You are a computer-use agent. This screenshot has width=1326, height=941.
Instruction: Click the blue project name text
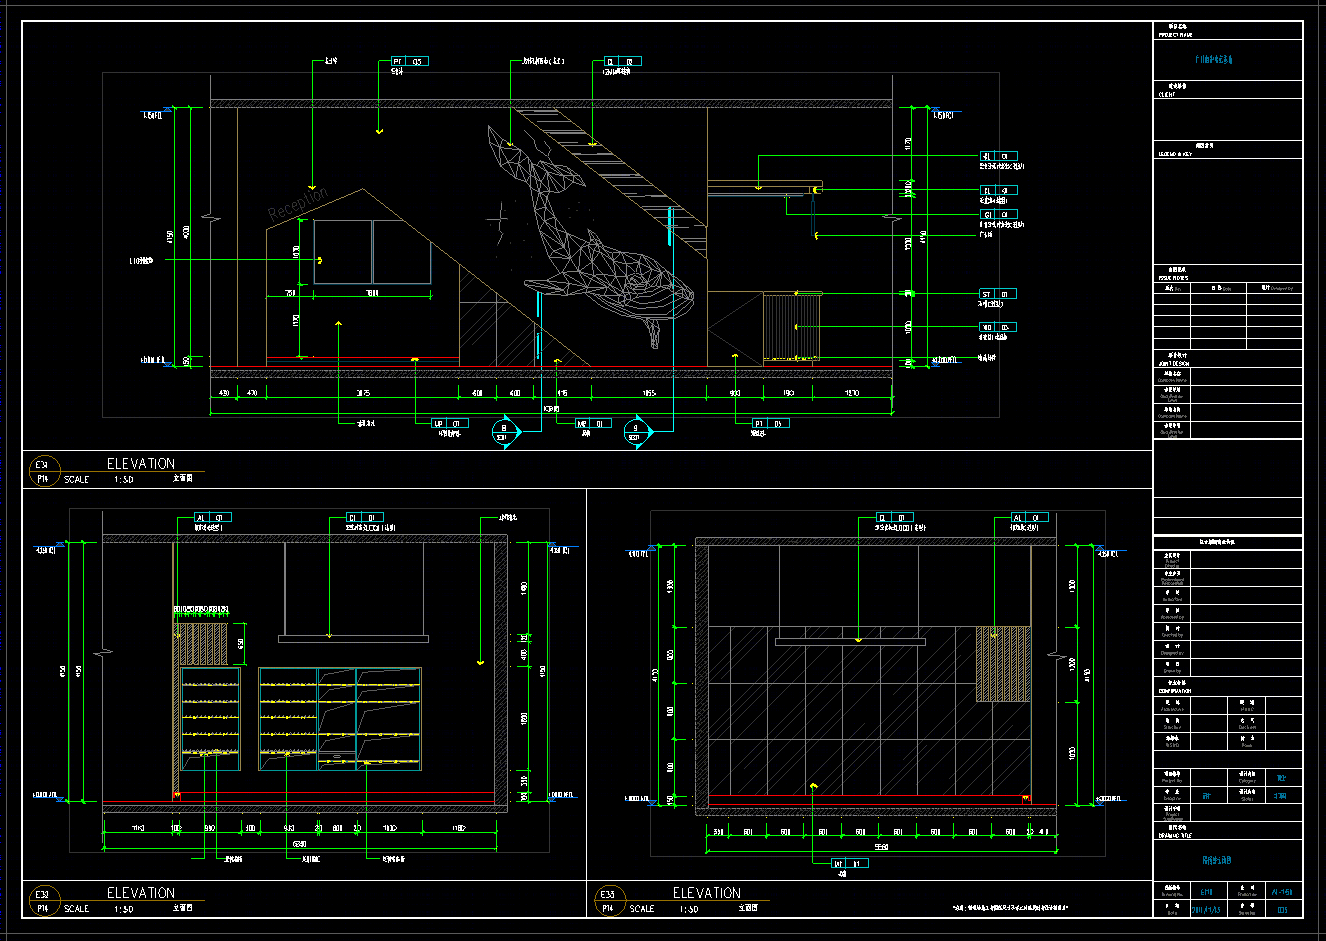(1214, 60)
